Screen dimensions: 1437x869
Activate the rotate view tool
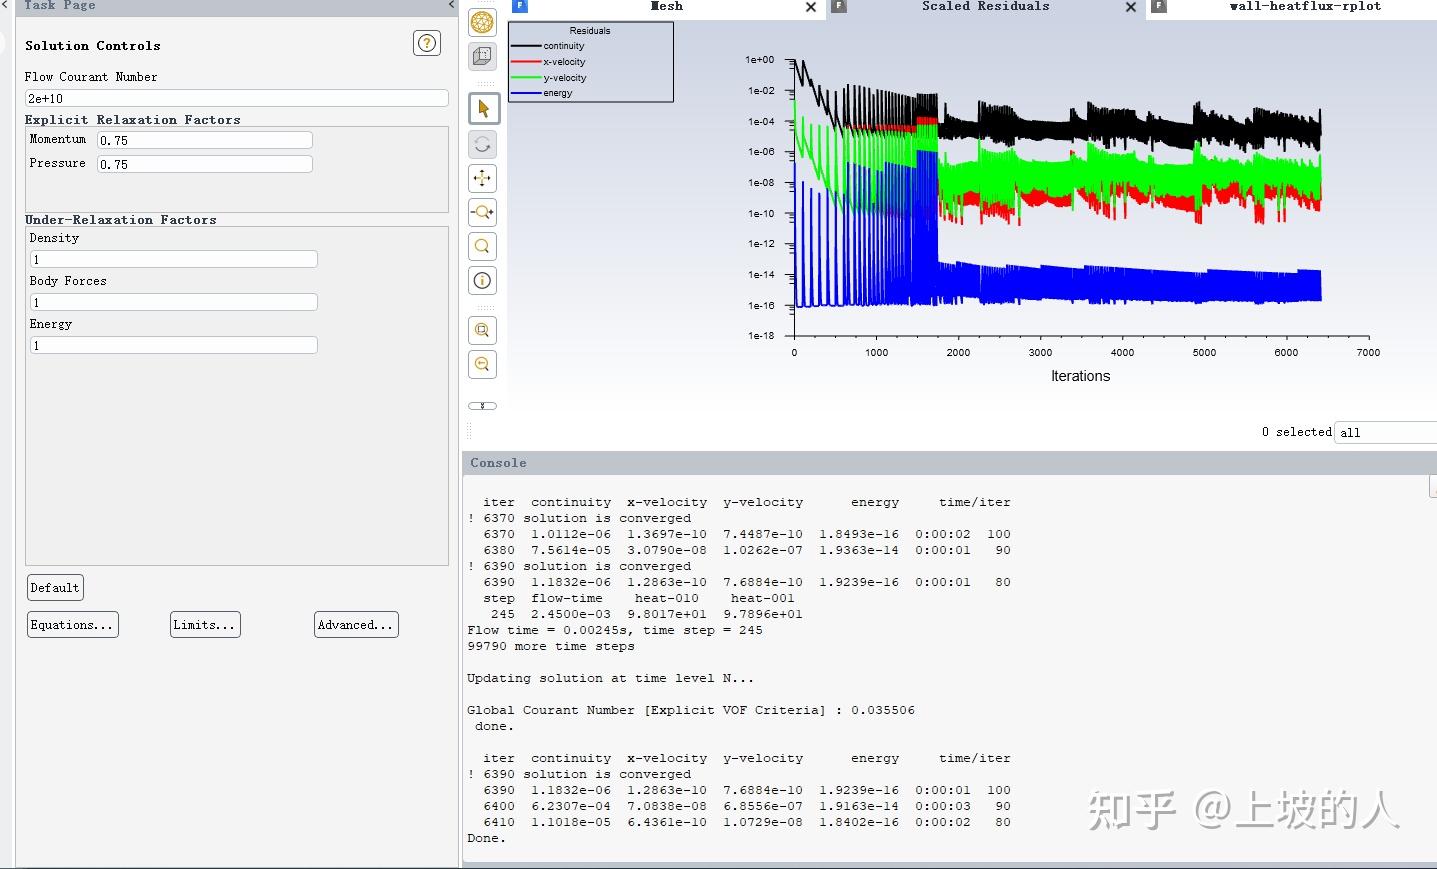click(483, 144)
